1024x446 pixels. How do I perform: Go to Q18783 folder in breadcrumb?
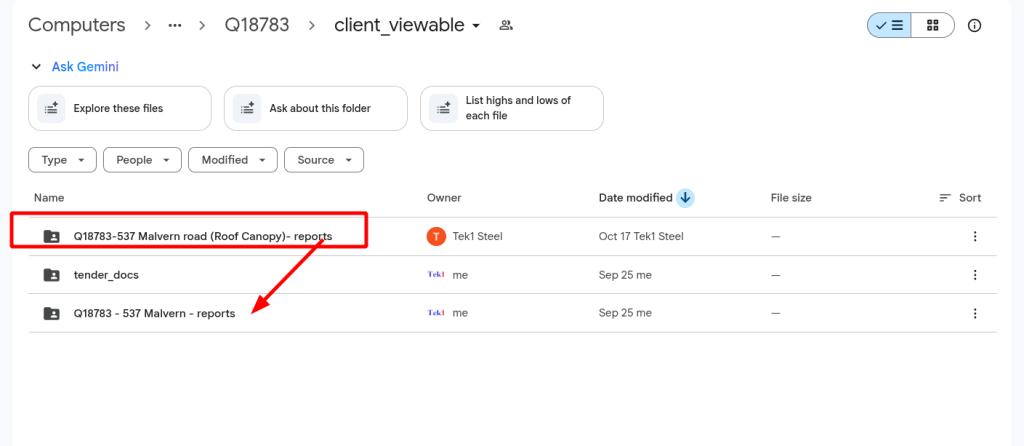[x=257, y=25]
